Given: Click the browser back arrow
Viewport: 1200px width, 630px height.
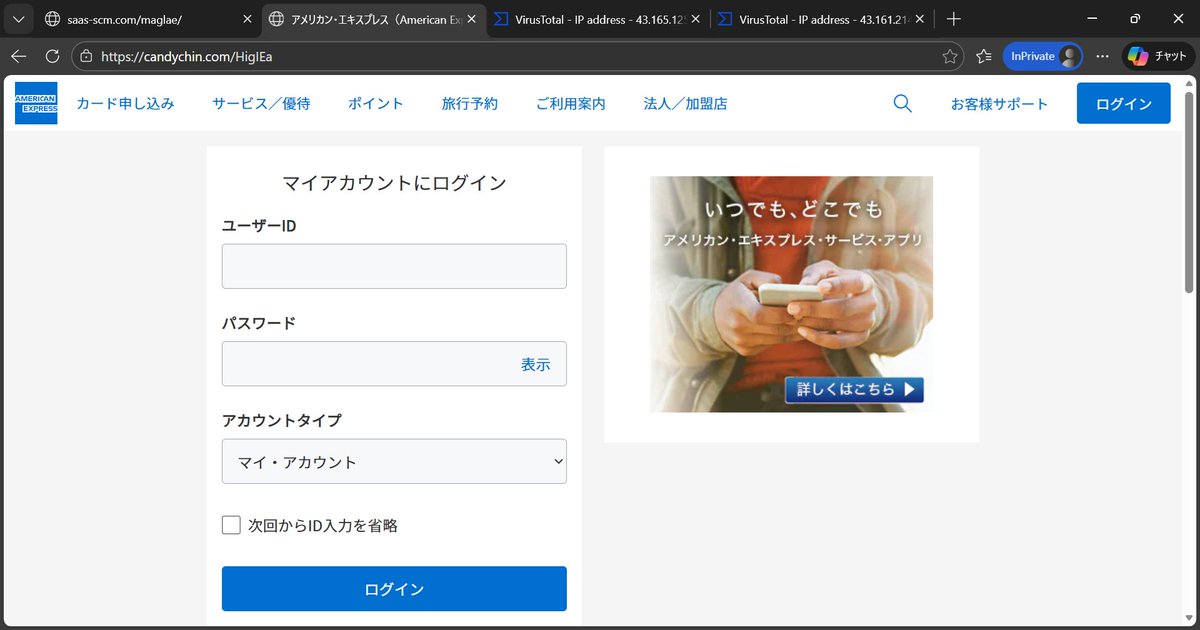Looking at the screenshot, I should point(18,57).
